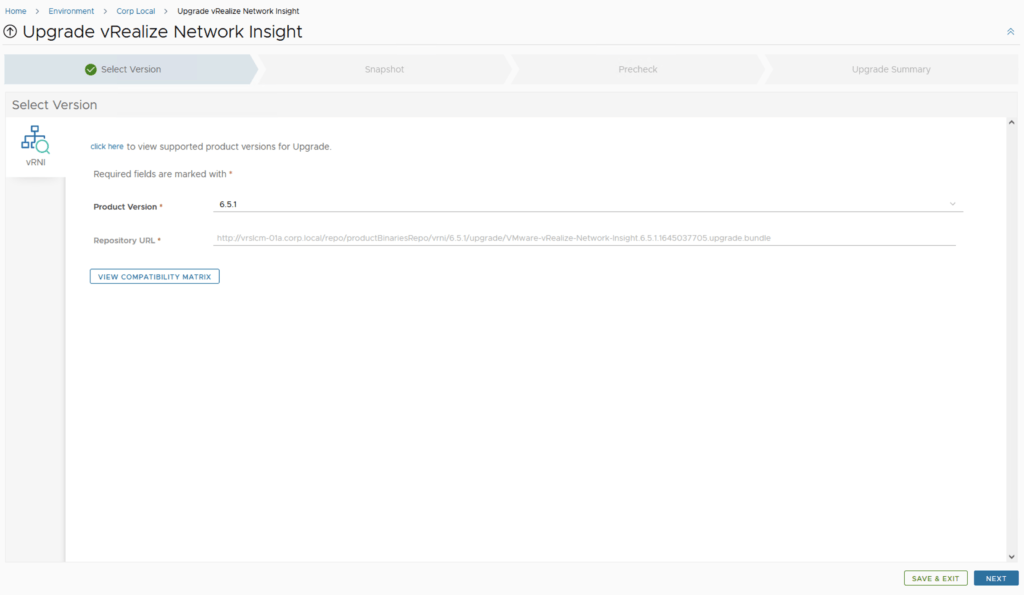
Task: Go to the Snapshot wizard step
Action: (384, 70)
